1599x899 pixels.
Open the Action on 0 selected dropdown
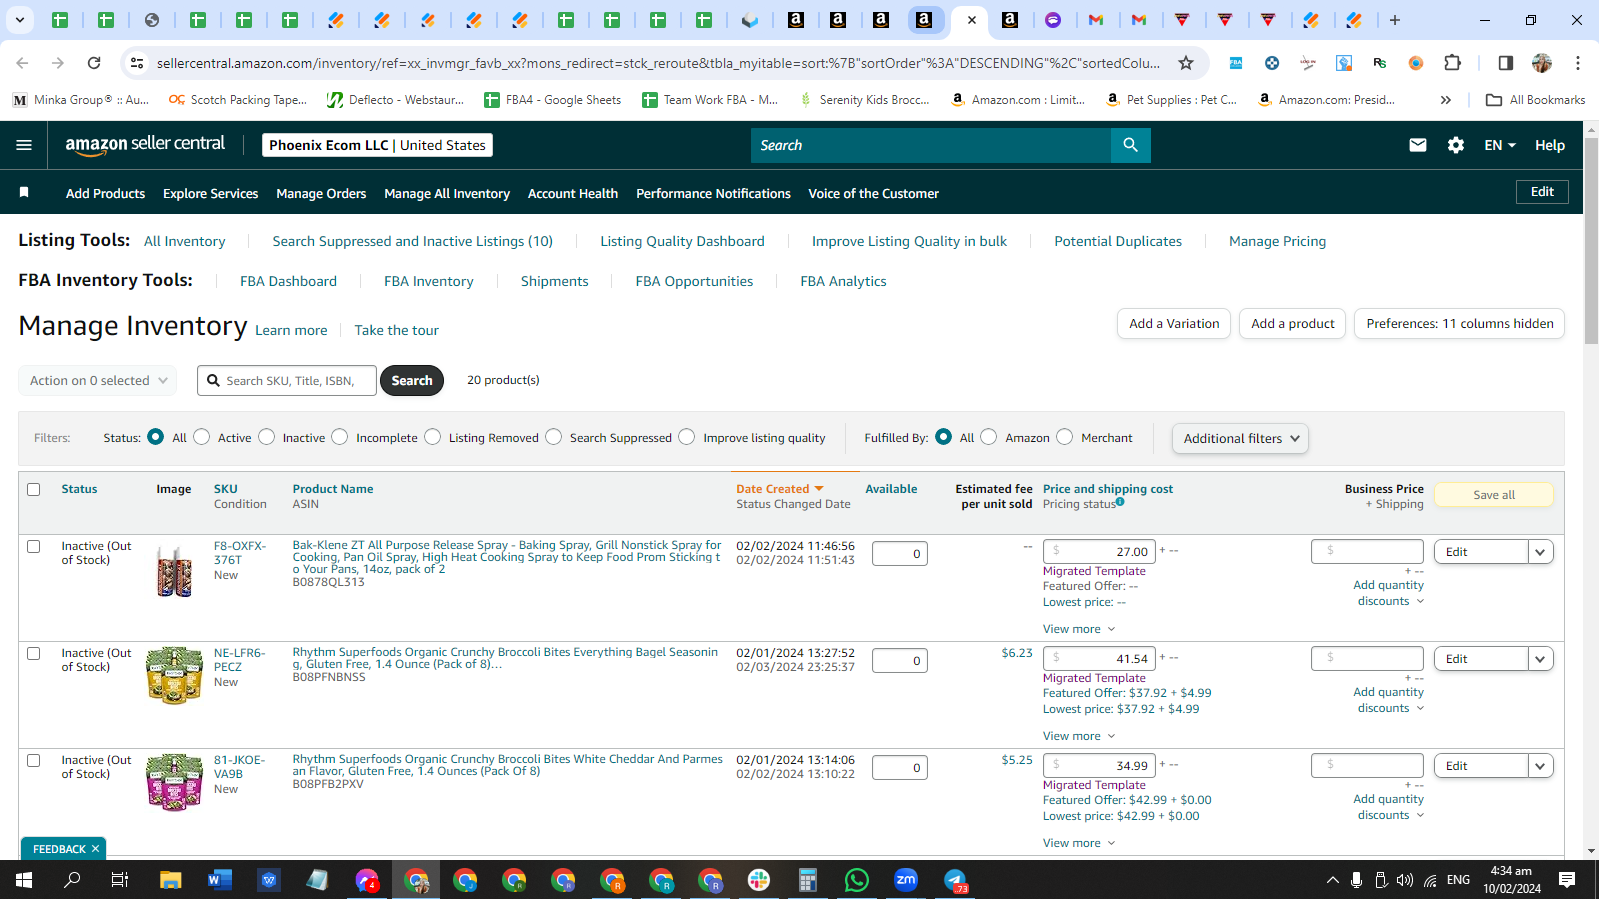pos(98,380)
